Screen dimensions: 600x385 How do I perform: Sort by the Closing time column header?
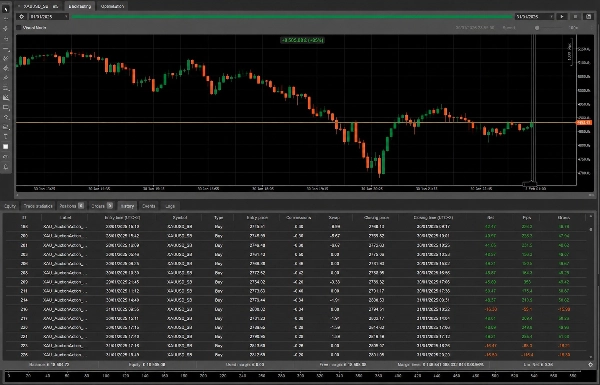(433, 218)
